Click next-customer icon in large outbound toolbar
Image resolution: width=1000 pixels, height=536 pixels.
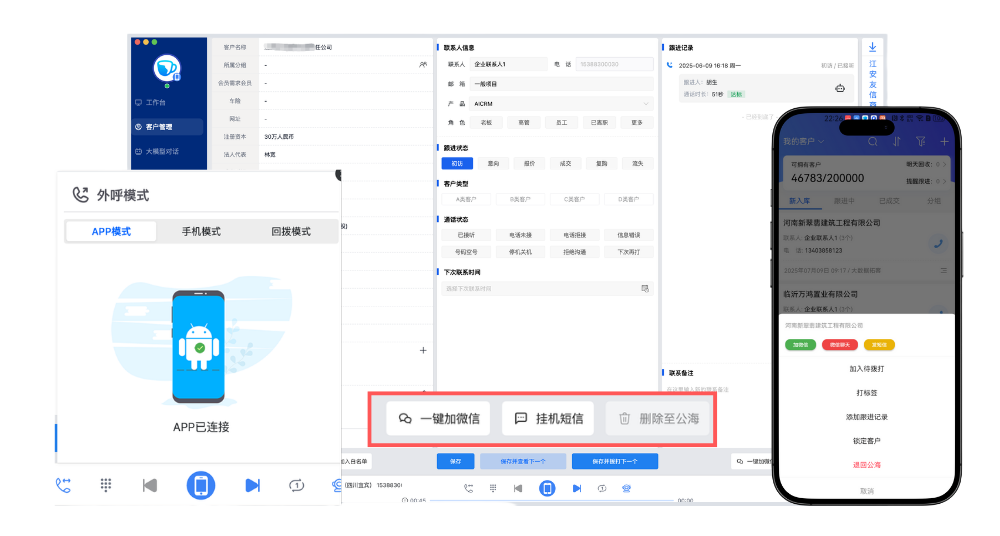pos(253,486)
